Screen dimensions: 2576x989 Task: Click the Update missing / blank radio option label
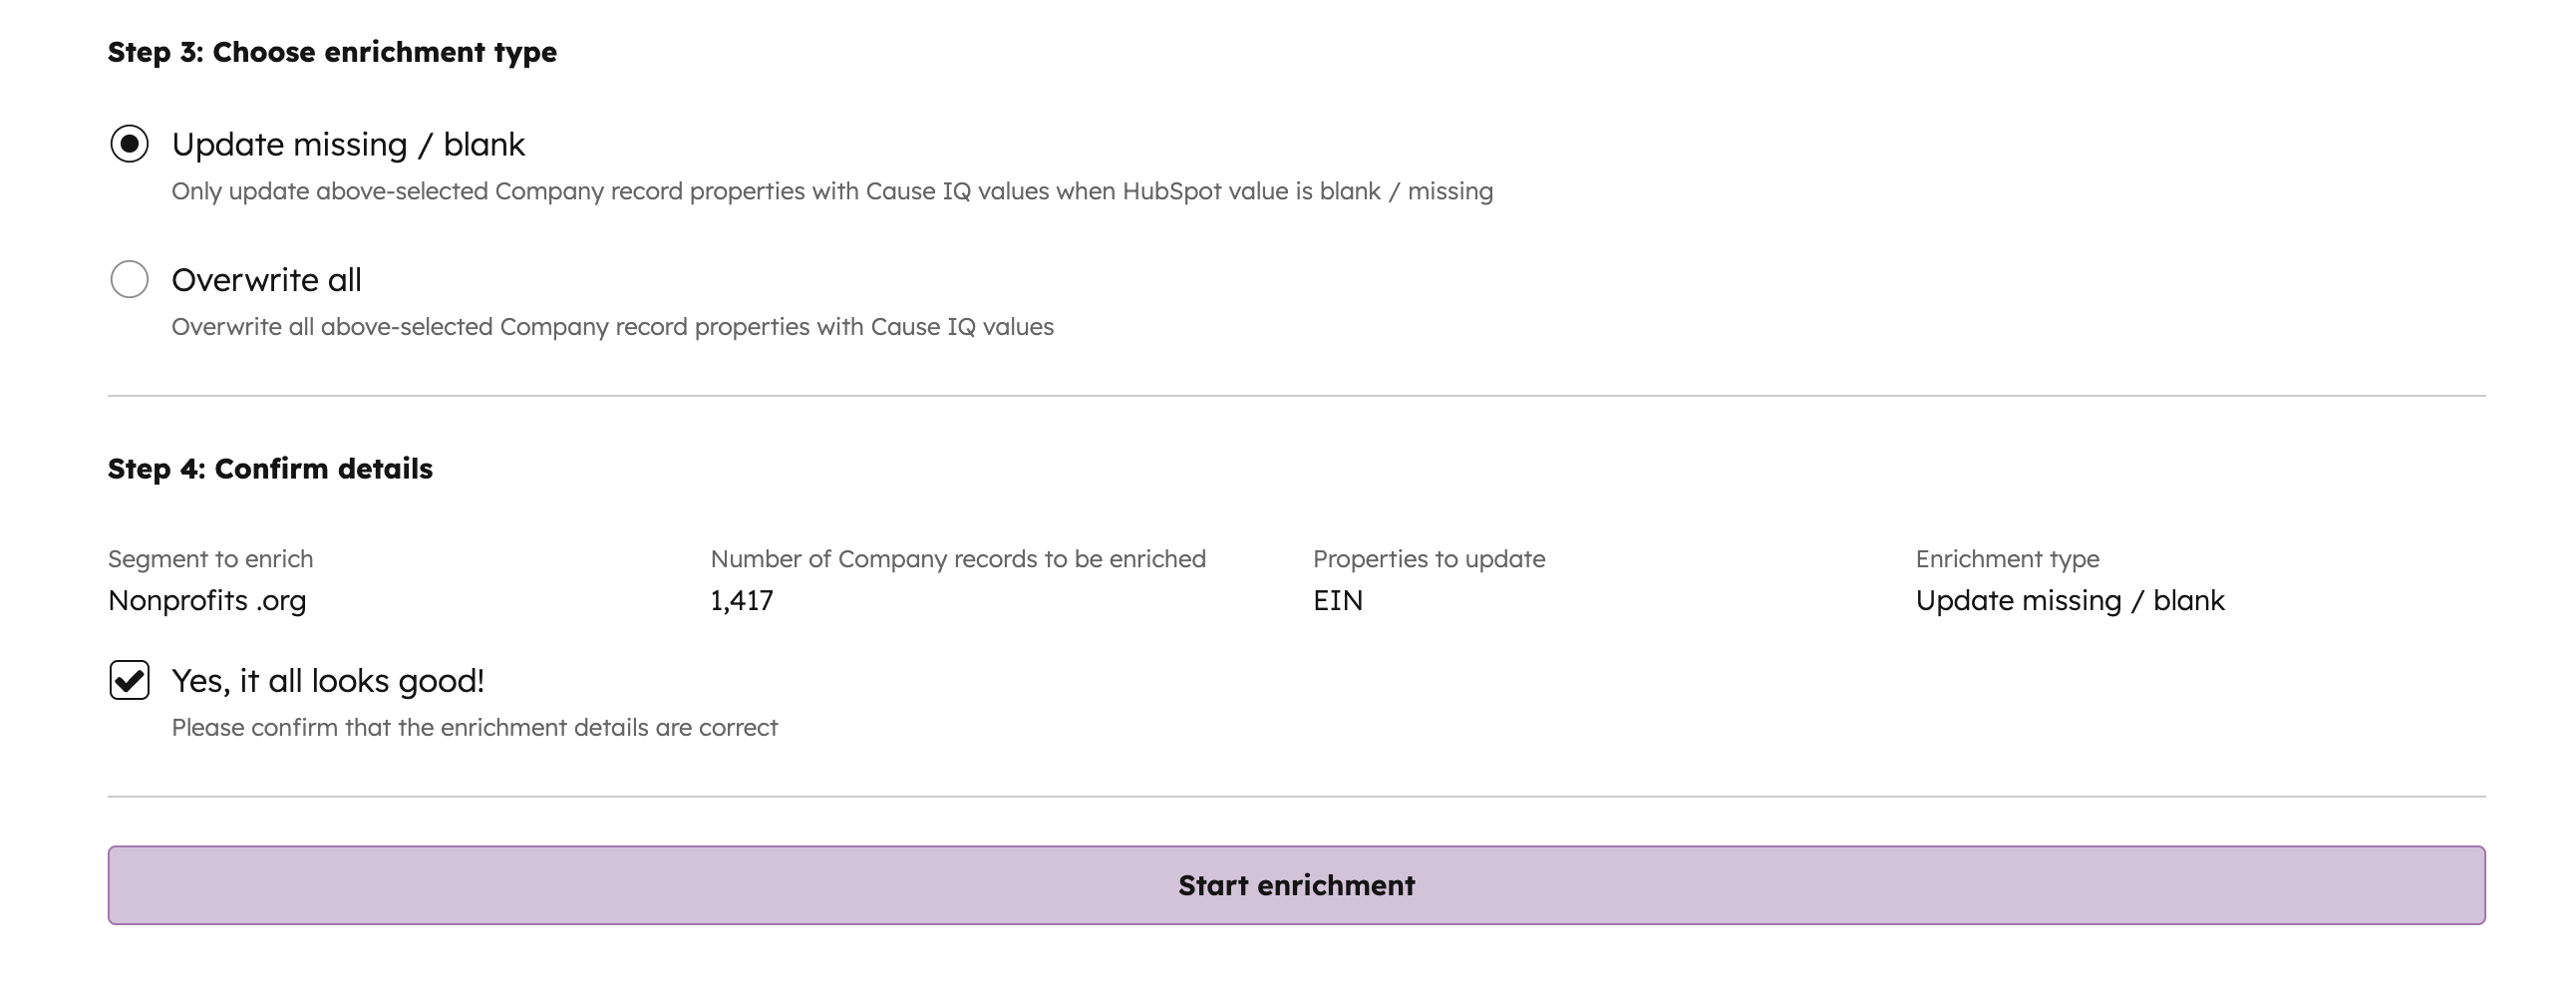[x=348, y=145]
